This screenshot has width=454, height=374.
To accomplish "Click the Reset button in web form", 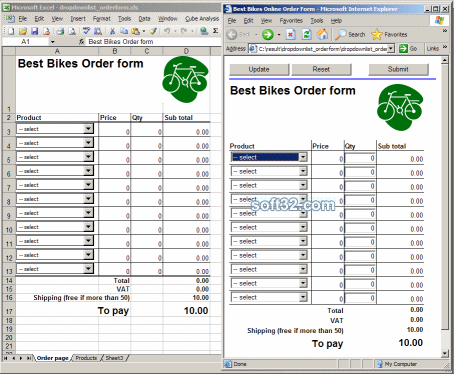I will pos(321,69).
